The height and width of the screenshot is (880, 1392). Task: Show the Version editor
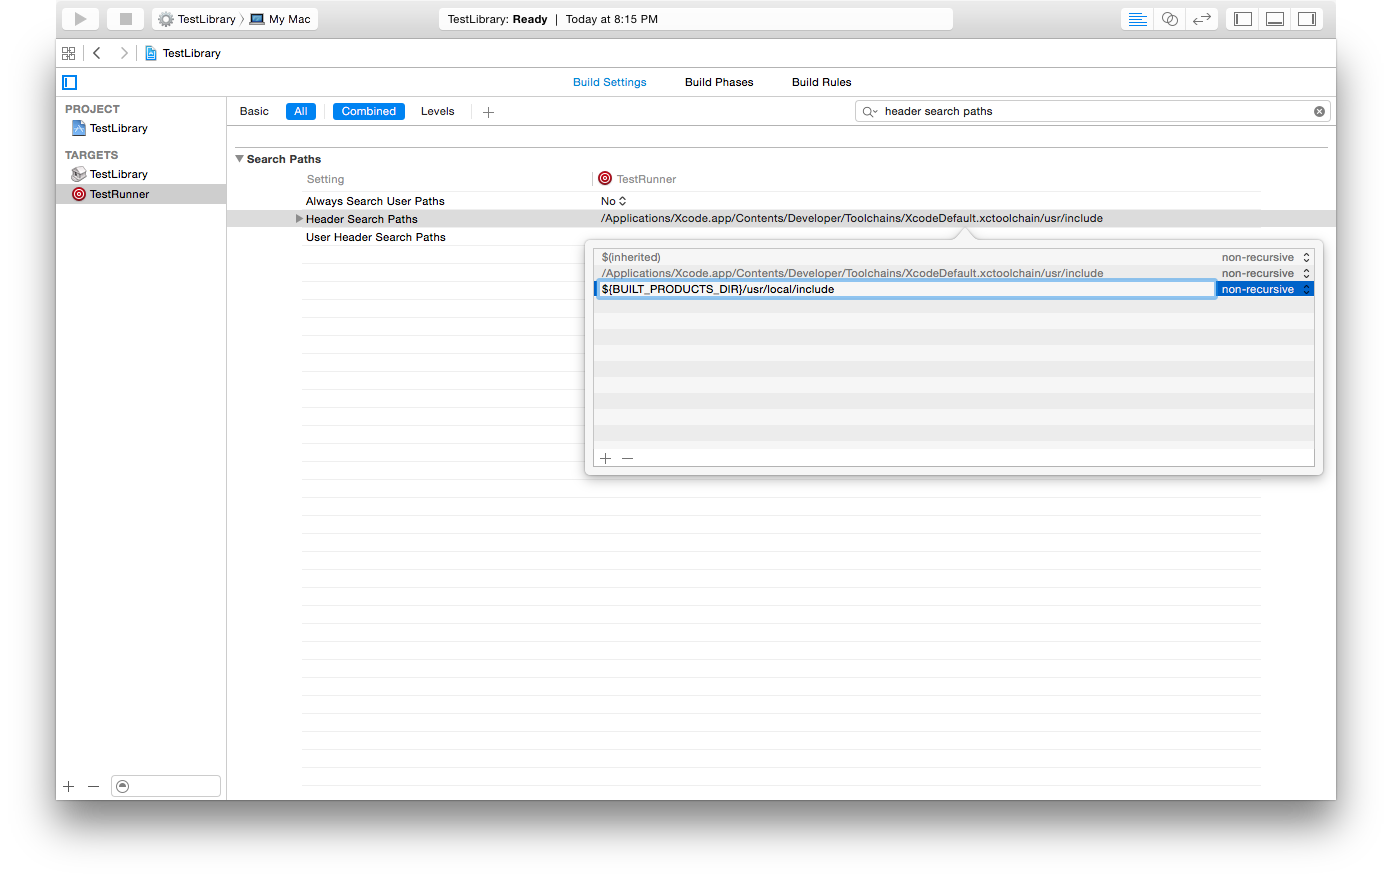1202,19
